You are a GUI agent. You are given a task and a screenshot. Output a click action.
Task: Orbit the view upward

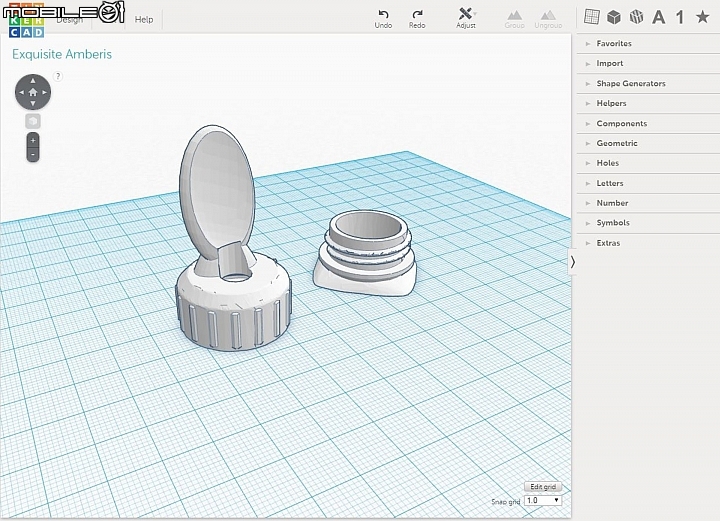(x=33, y=81)
